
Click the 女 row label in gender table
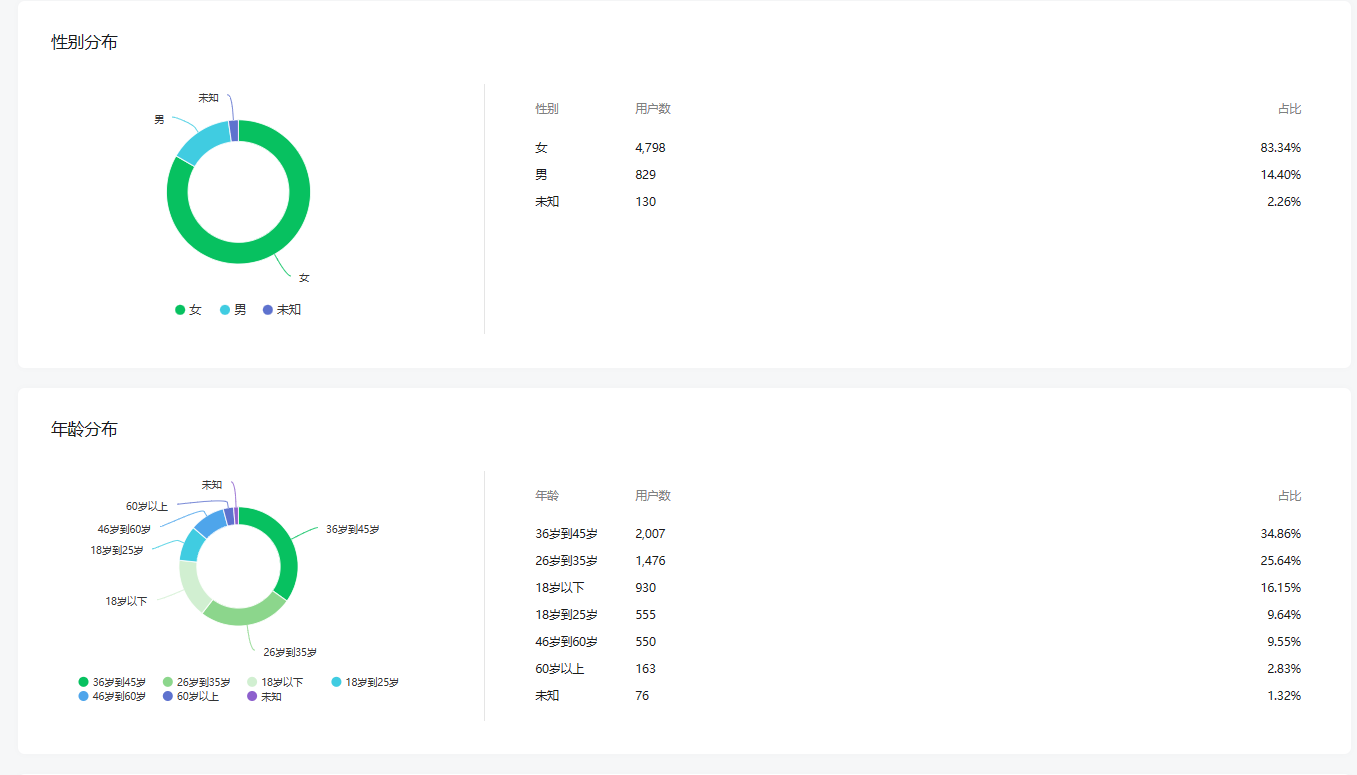click(541, 148)
